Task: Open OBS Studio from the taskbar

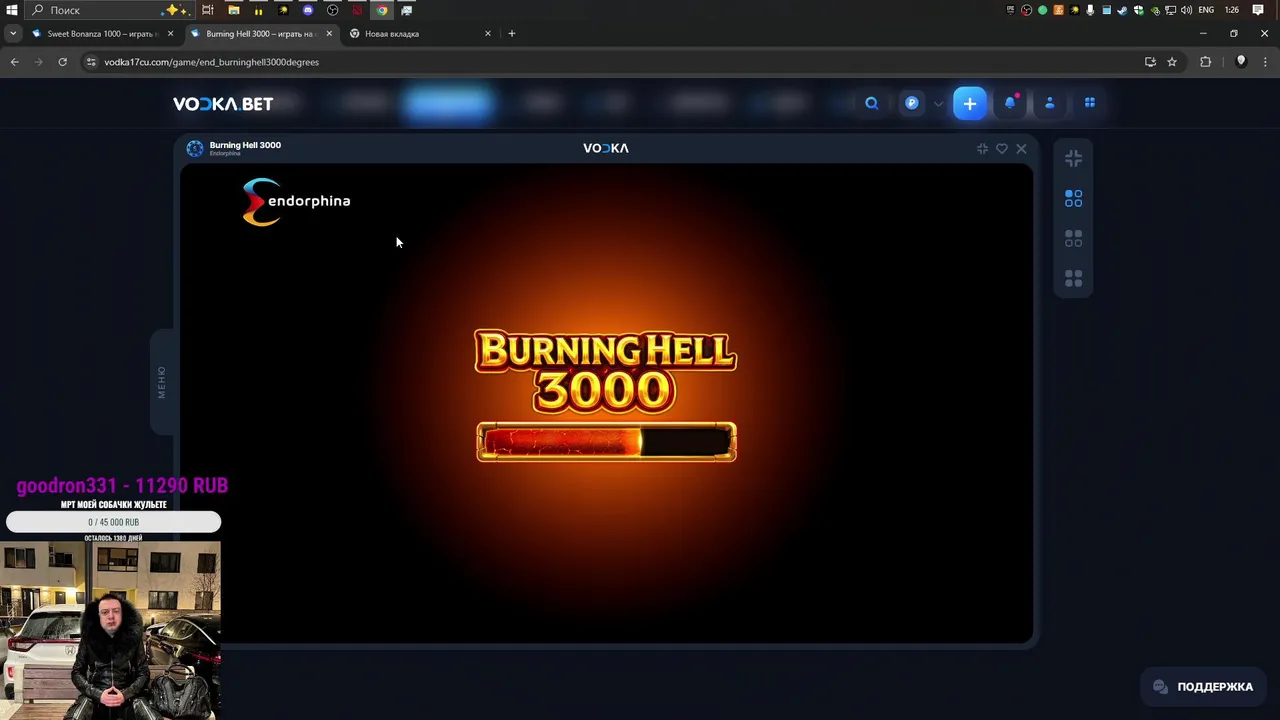Action: tap(333, 10)
